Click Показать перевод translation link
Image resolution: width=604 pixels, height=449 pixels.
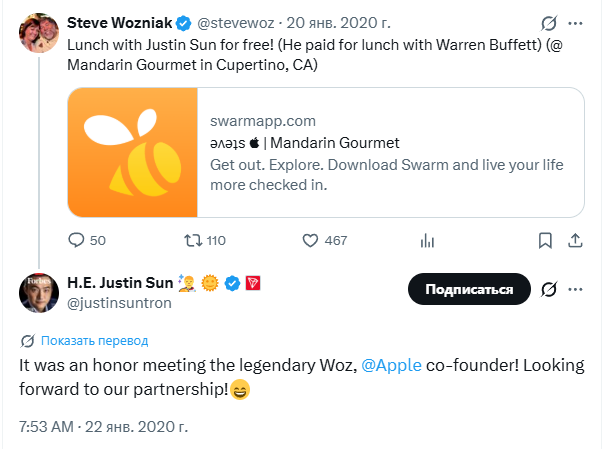[94, 341]
